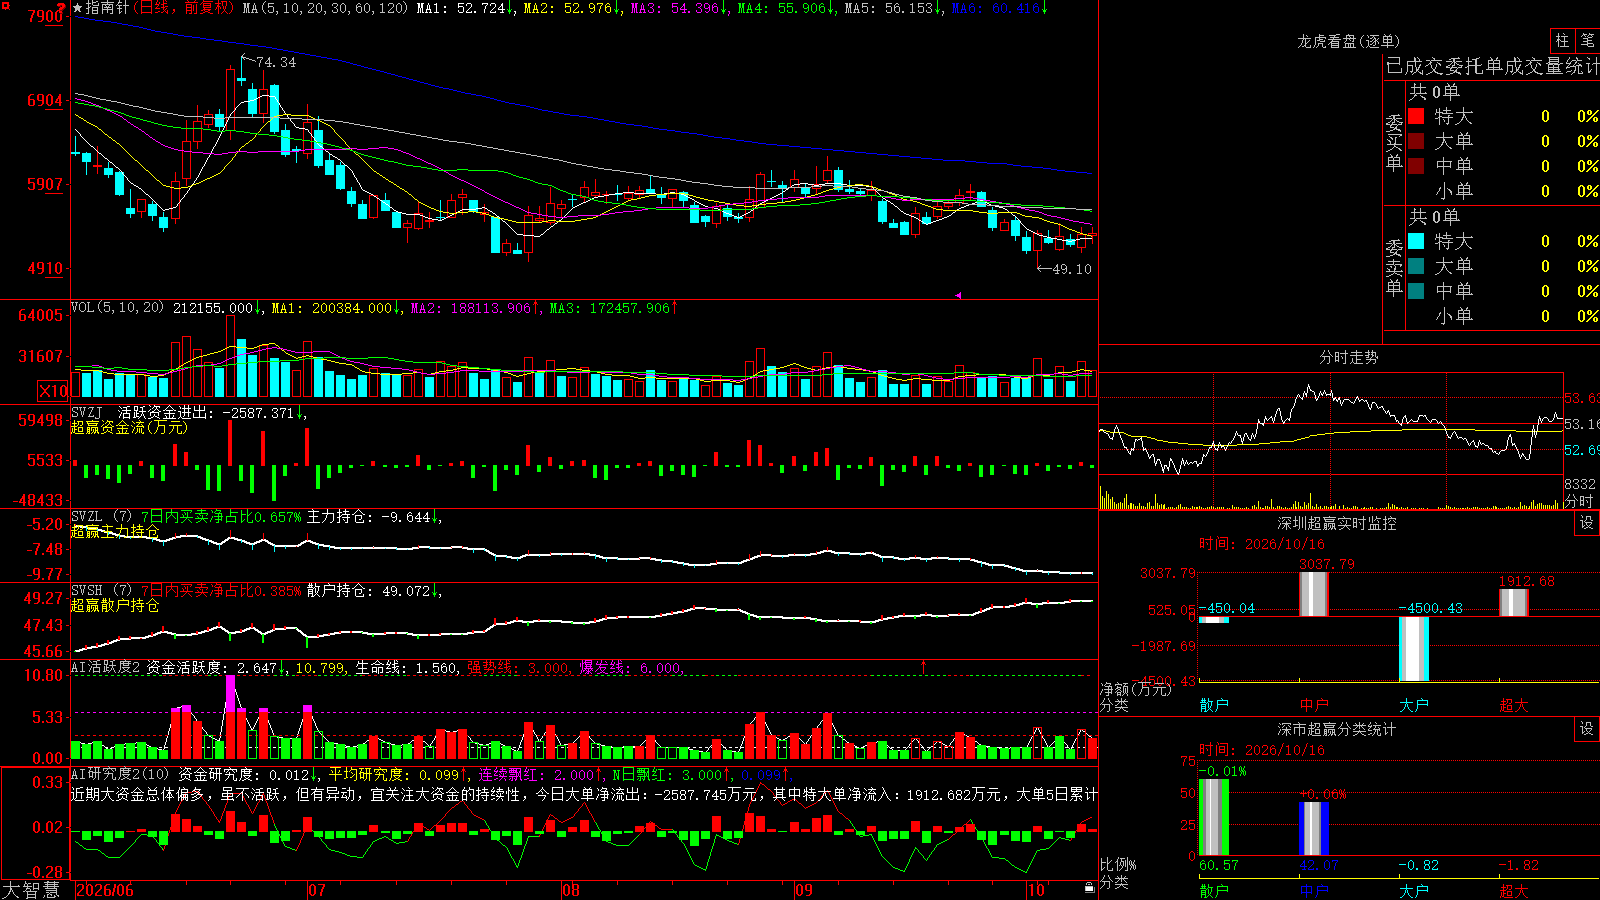The width and height of the screenshot is (1600, 900).
Task: Click the 2026/06 date axis label
Action: (105, 890)
